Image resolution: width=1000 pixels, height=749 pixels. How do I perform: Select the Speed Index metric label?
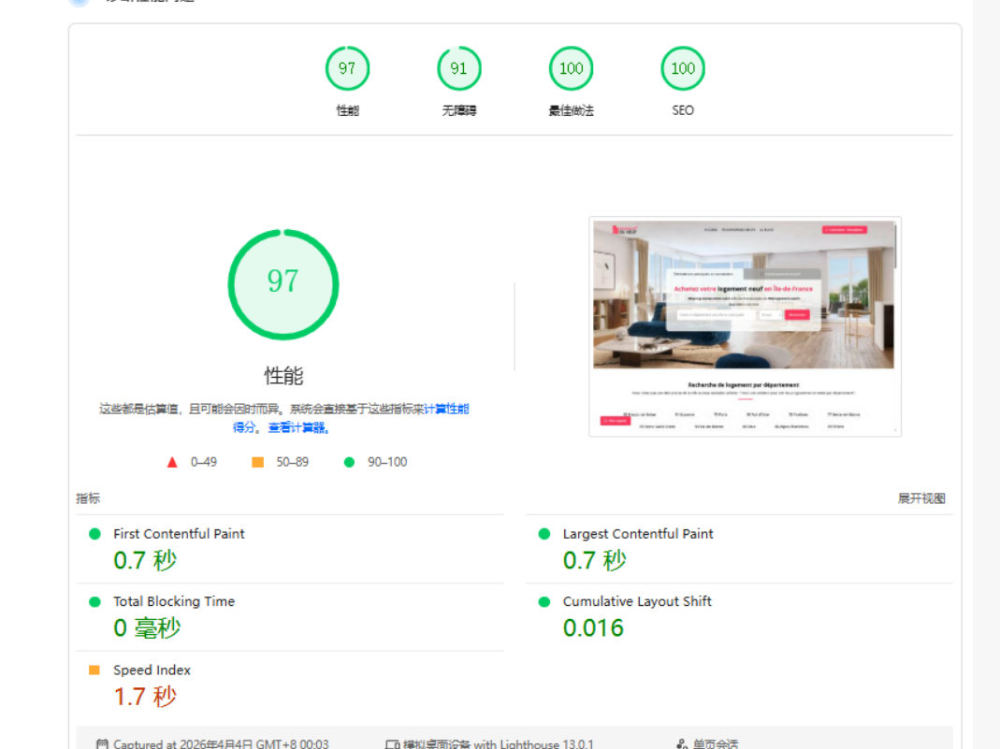tap(152, 670)
